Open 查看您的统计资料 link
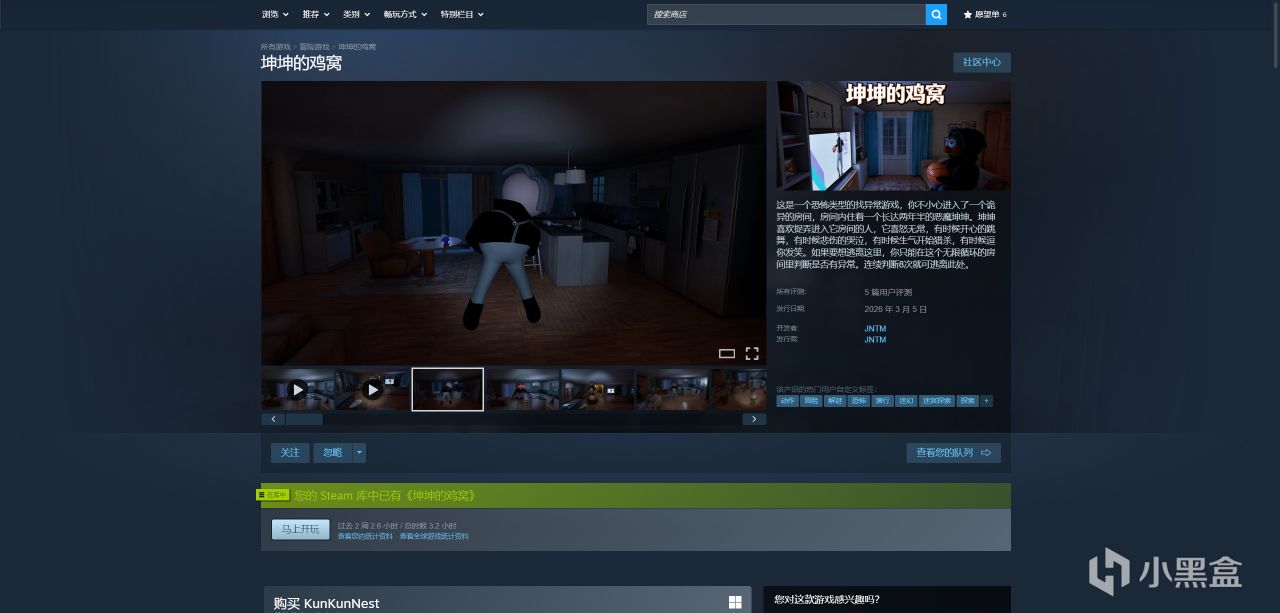The image size is (1280, 613). [365, 536]
